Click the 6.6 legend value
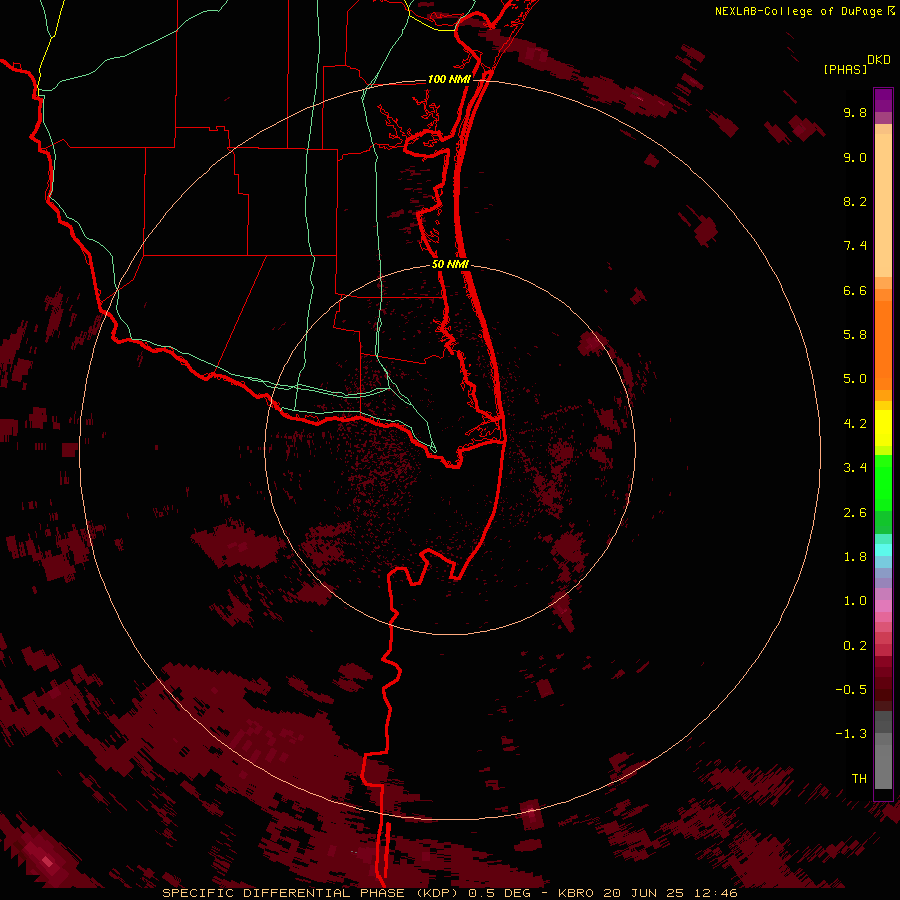 (855, 290)
